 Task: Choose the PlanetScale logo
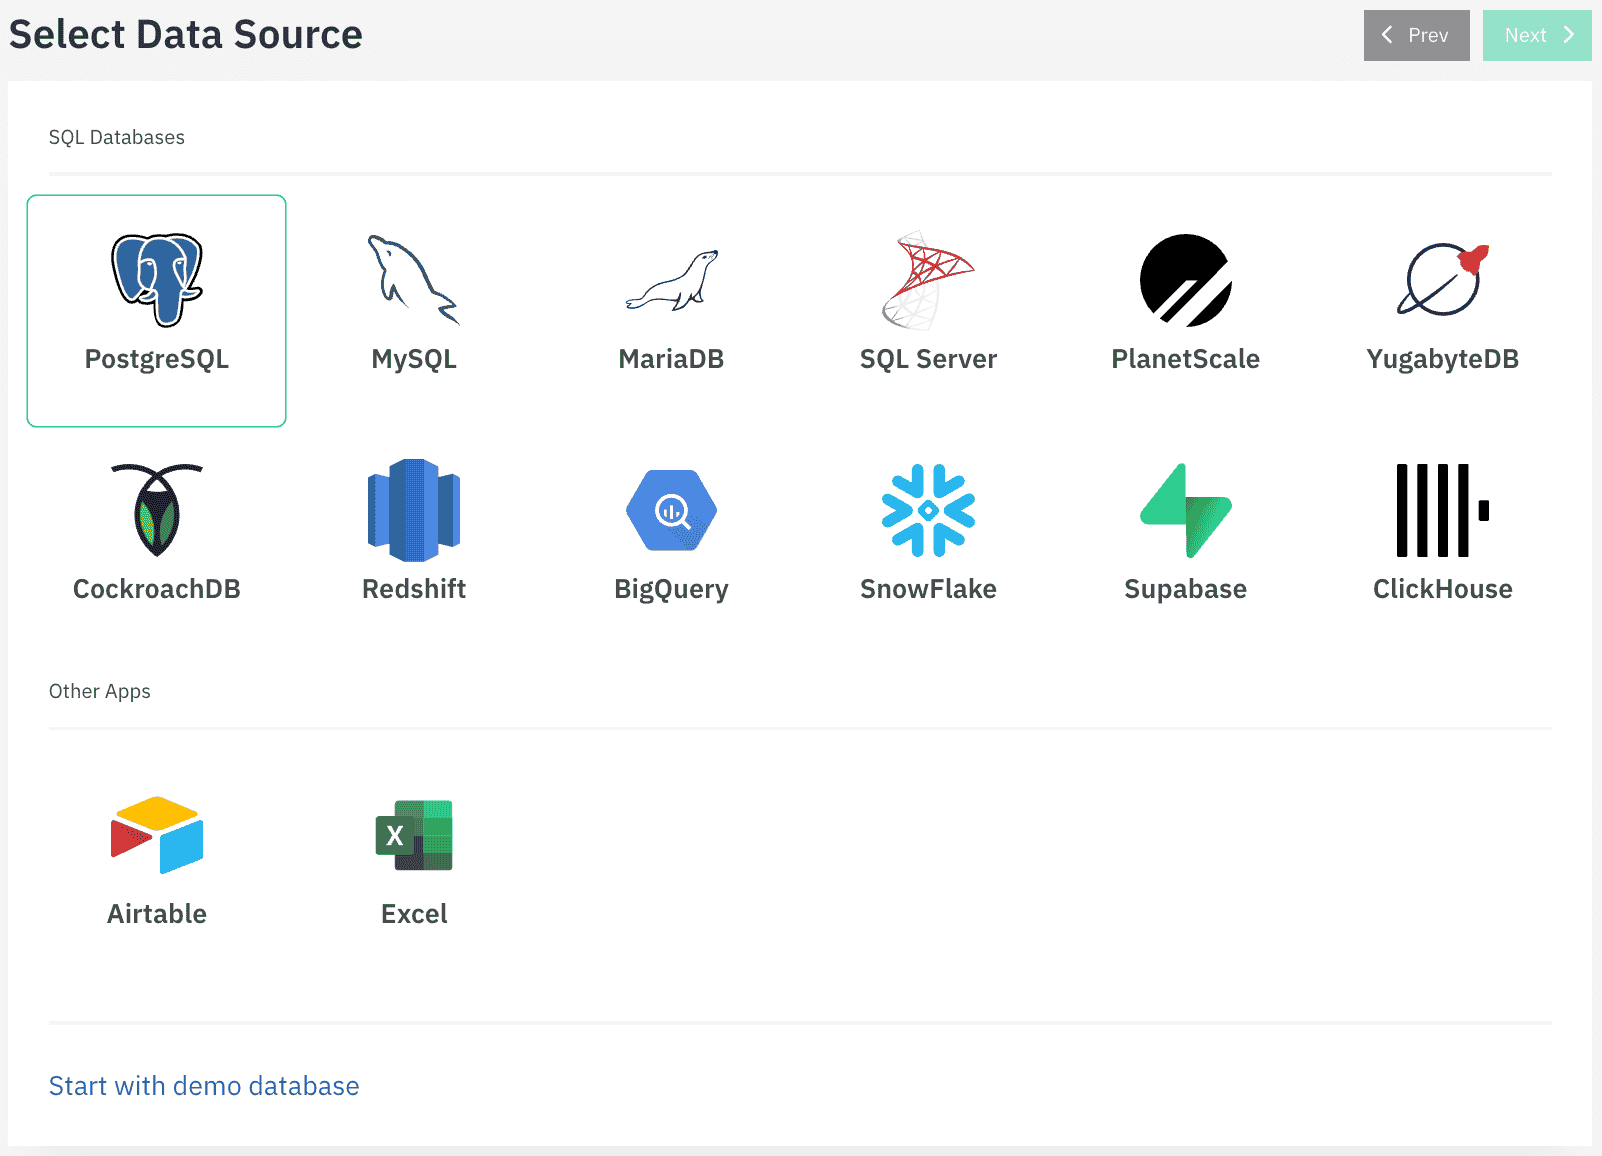[x=1186, y=280]
